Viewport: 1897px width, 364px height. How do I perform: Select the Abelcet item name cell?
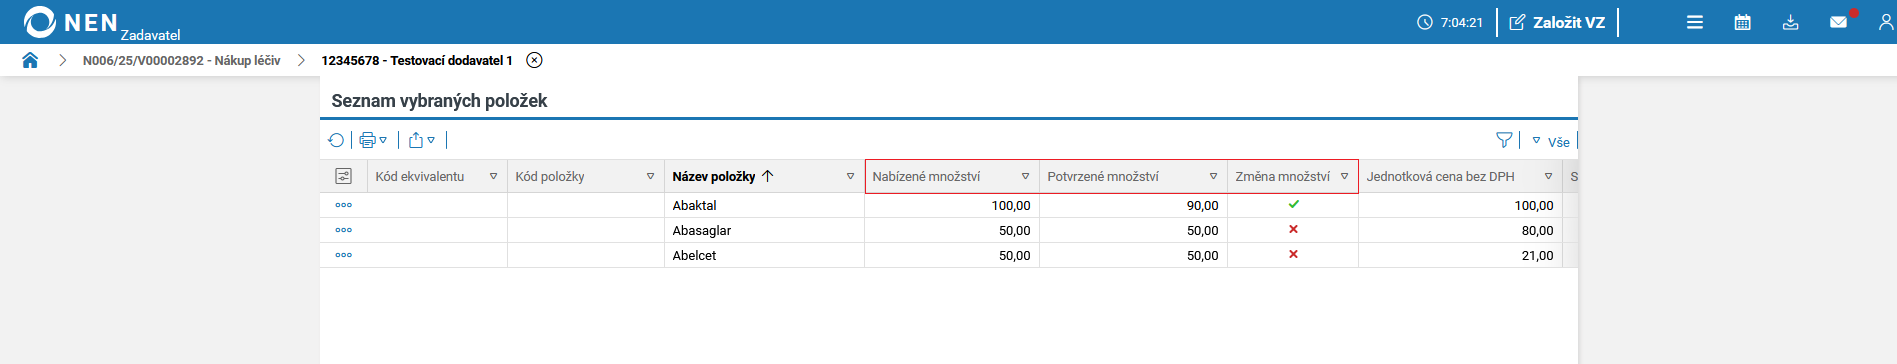tap(764, 255)
